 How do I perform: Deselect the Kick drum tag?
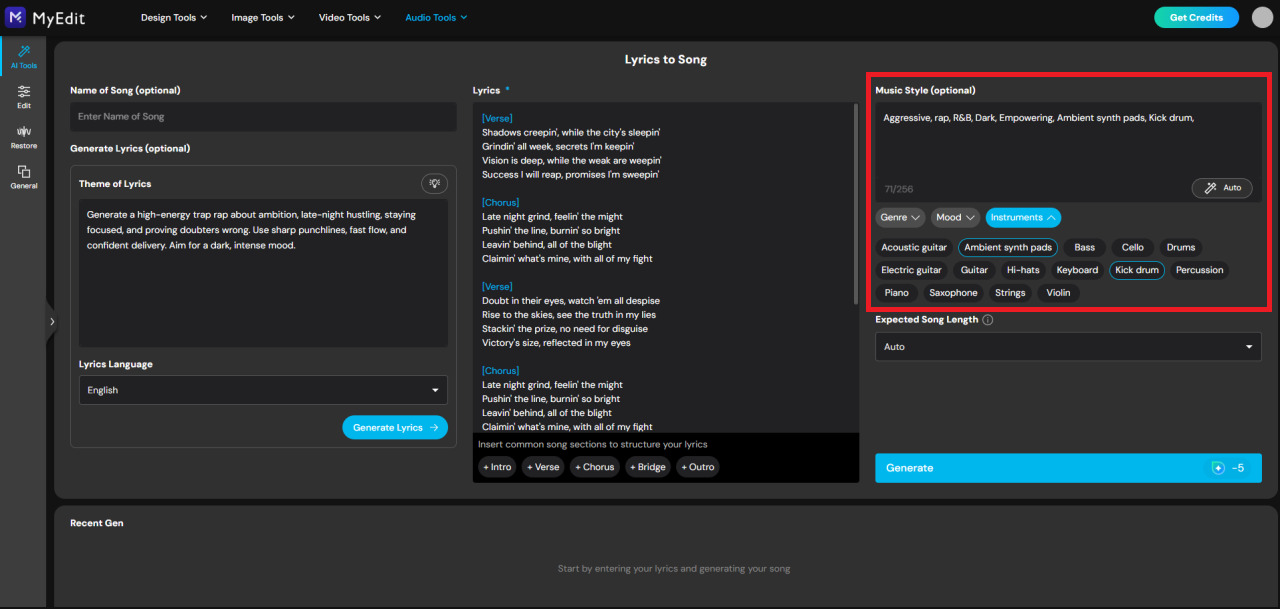[x=1137, y=270]
